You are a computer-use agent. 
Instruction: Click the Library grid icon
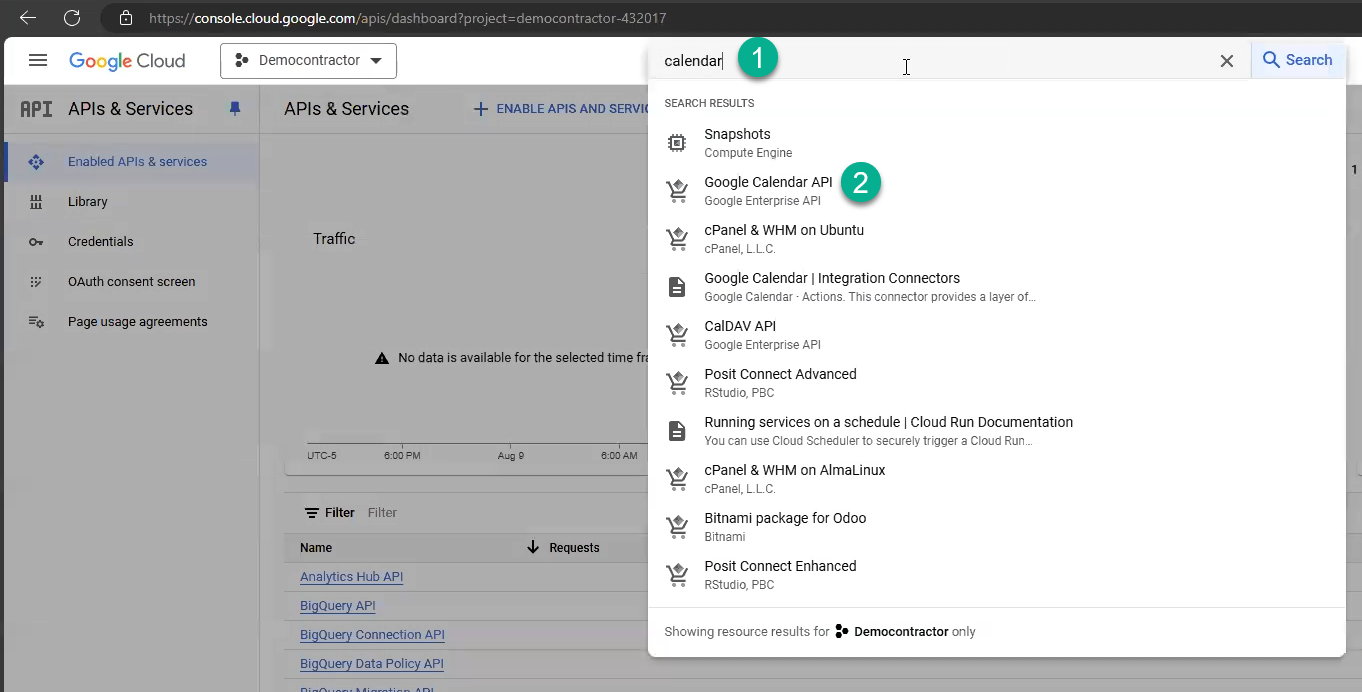(x=36, y=202)
